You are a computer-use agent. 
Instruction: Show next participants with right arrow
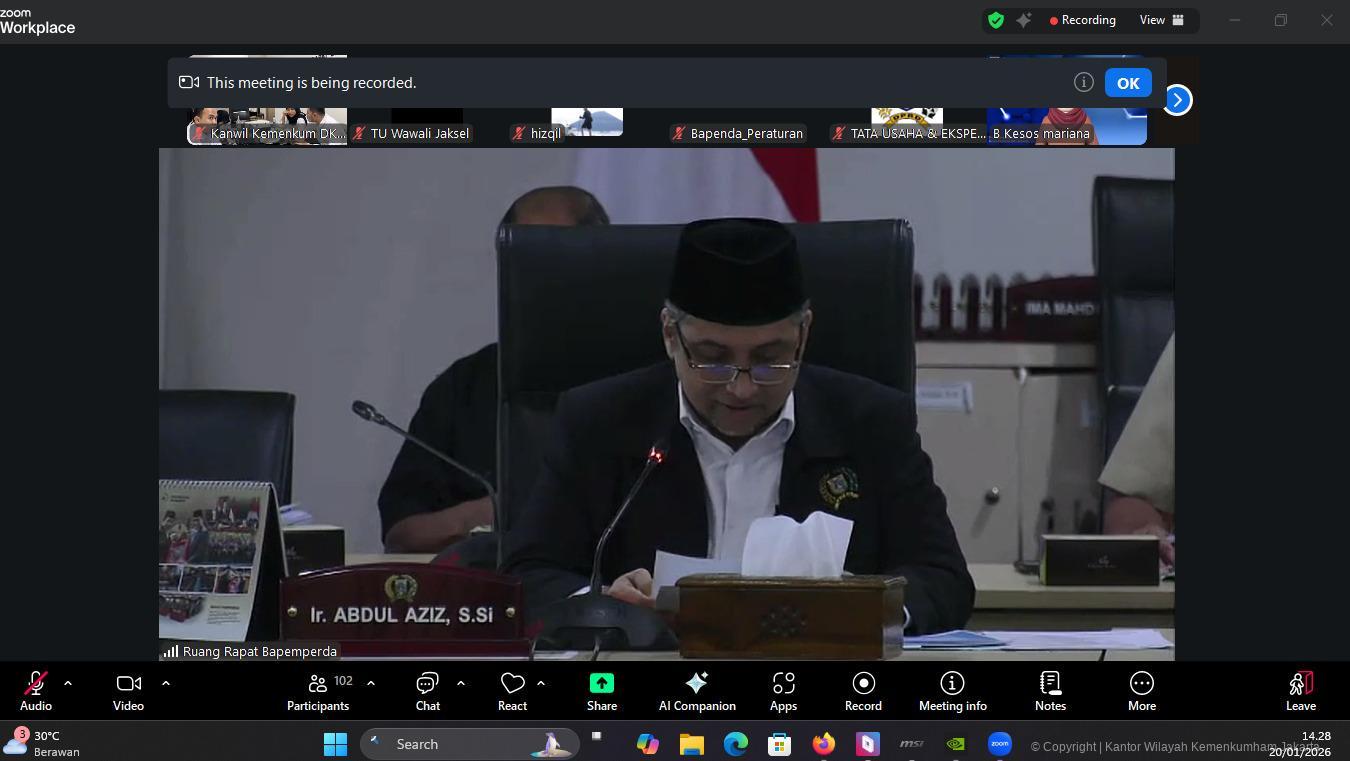pyautogui.click(x=1177, y=100)
